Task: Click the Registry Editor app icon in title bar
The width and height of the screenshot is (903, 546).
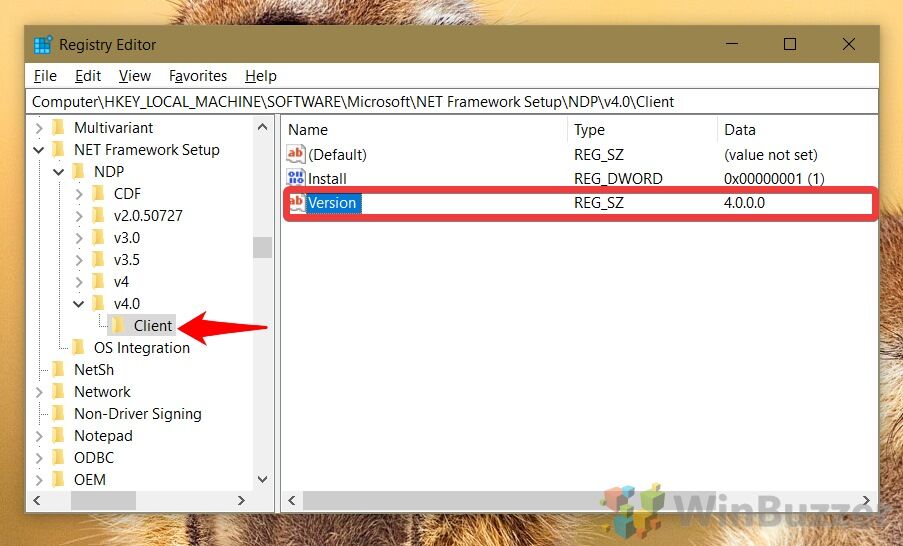Action: 43,45
